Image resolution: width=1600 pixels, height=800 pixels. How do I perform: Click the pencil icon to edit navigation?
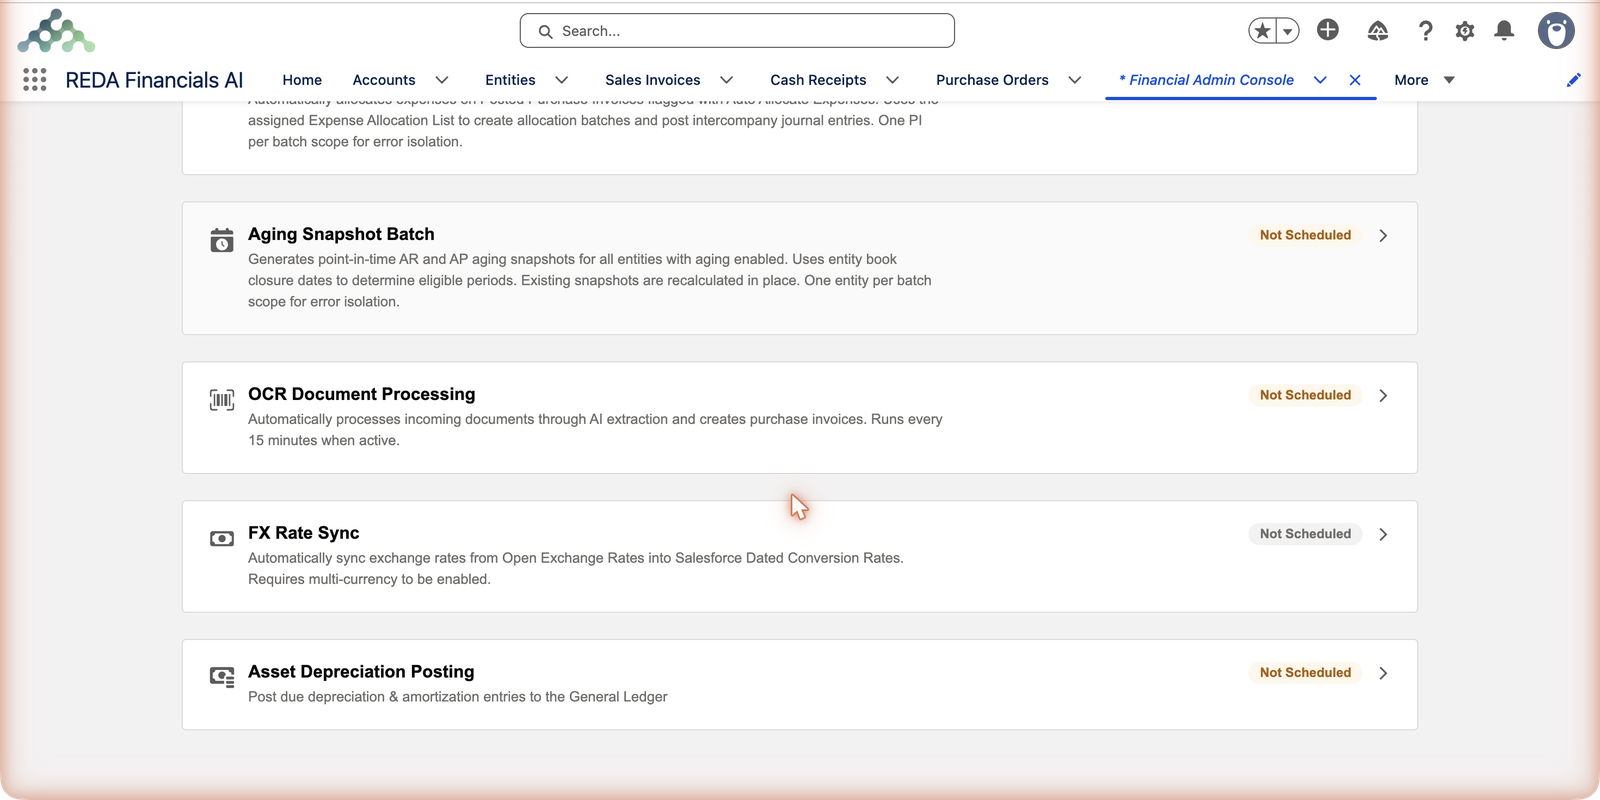pos(1574,80)
